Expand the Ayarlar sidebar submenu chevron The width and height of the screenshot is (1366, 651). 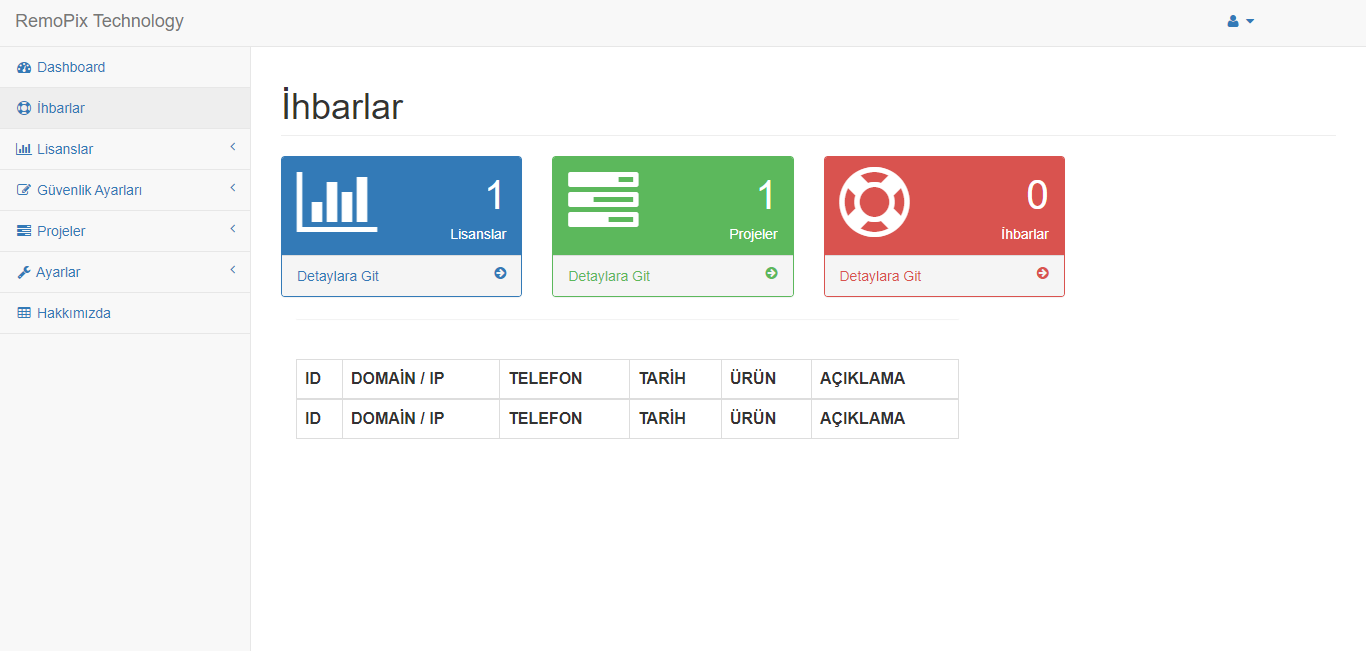232,271
